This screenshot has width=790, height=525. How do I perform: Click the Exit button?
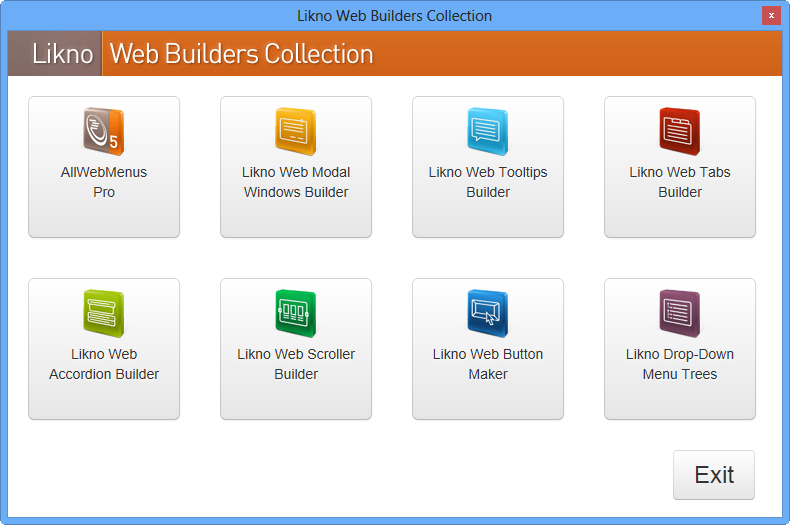click(714, 475)
